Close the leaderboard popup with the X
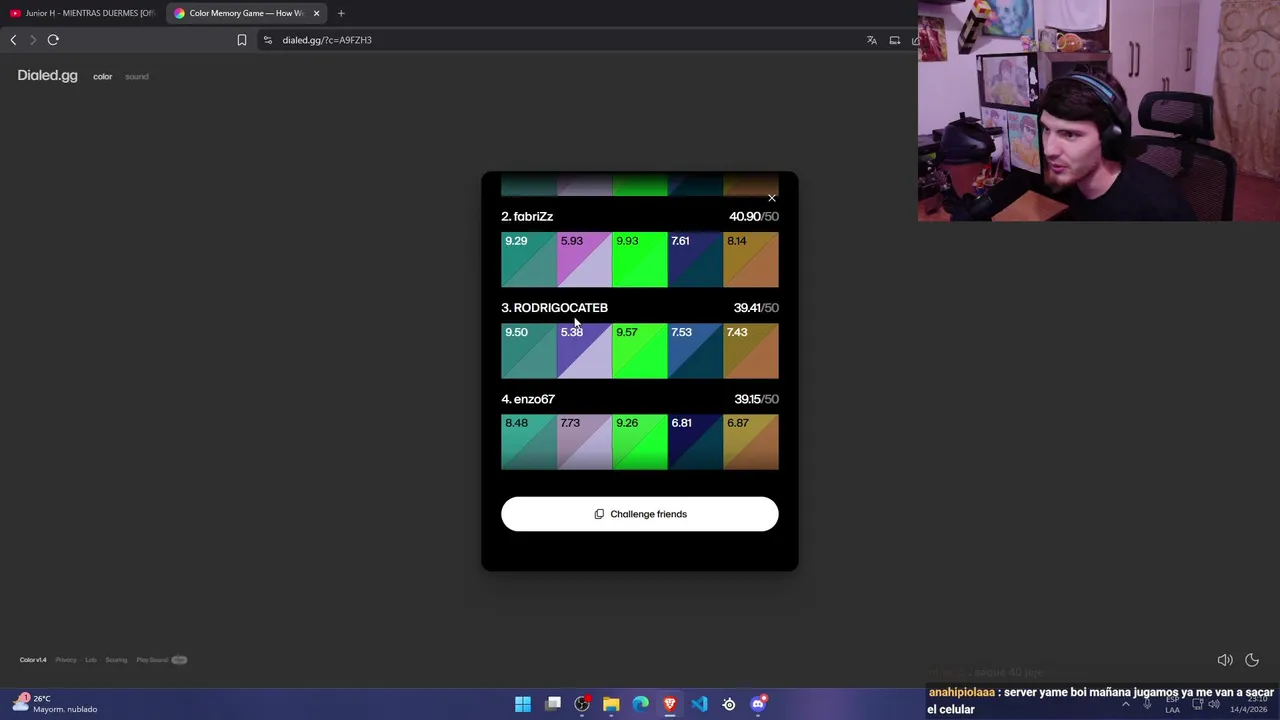 (x=771, y=198)
